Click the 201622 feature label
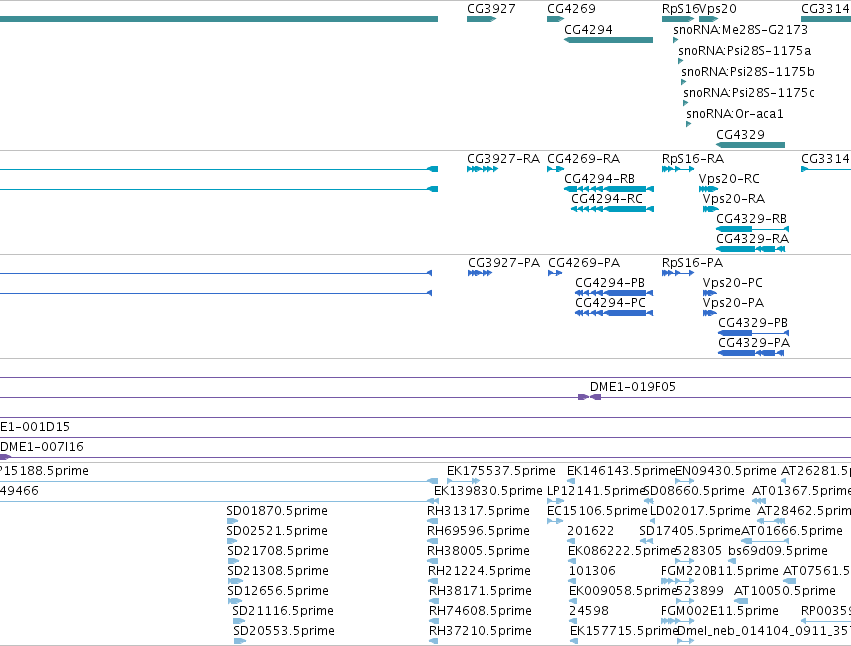Image resolution: width=851 pixels, height=646 pixels. click(590, 531)
